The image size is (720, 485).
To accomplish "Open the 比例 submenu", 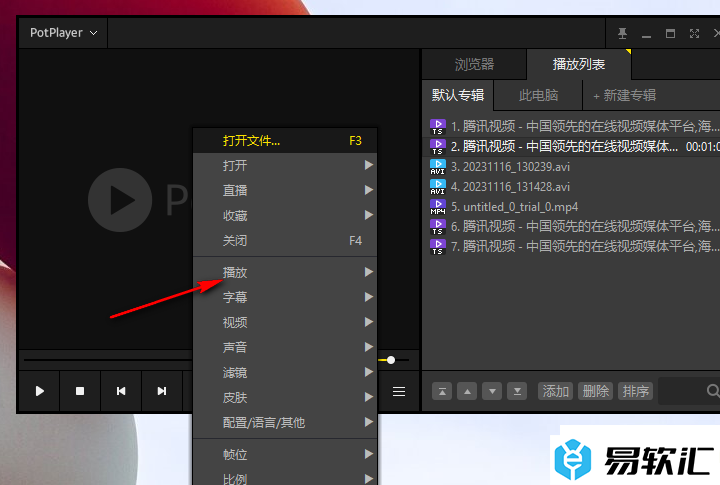I will 285,478.
